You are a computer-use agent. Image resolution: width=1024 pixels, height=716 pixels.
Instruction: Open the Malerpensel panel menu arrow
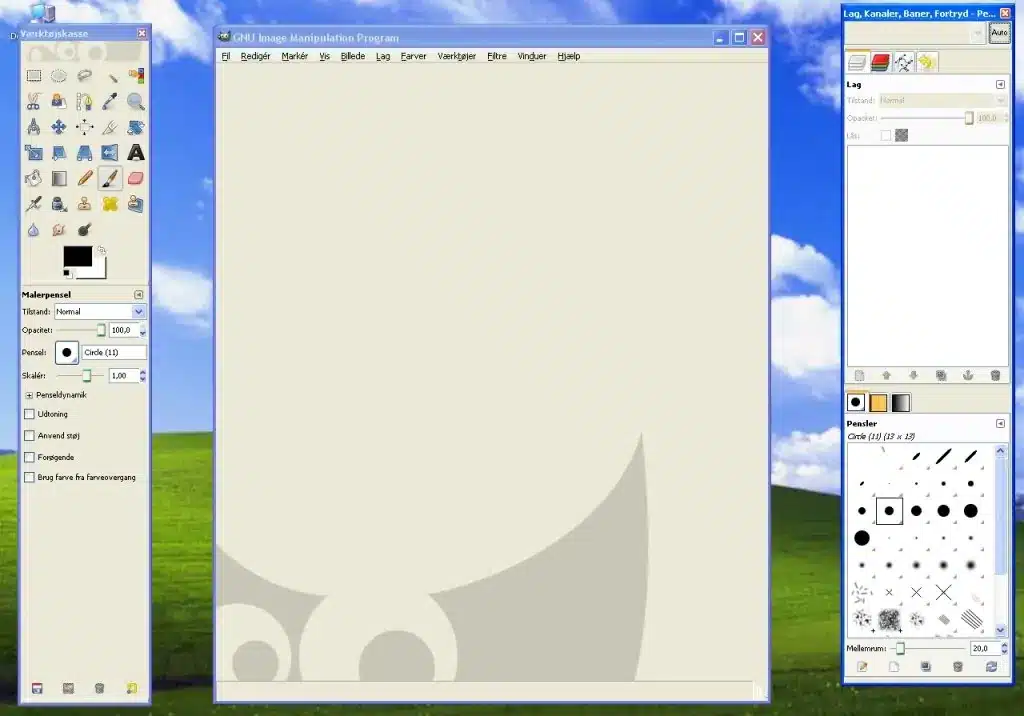click(x=138, y=295)
